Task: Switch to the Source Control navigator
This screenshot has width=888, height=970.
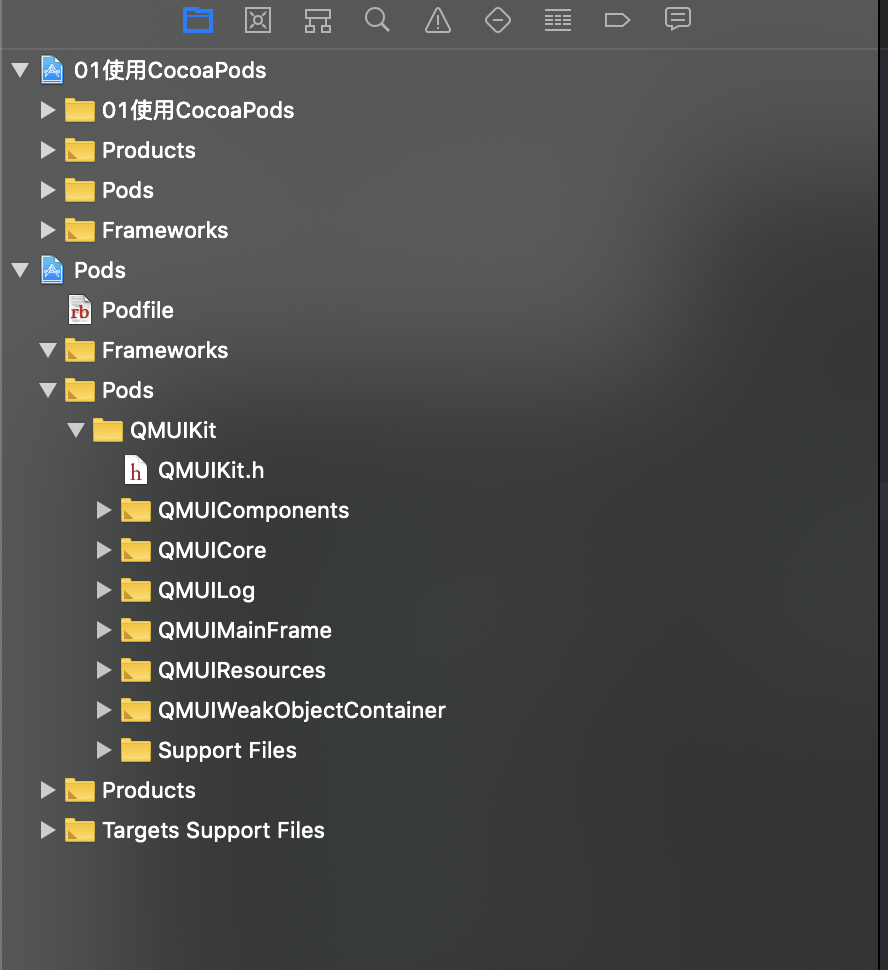Action: tap(258, 20)
